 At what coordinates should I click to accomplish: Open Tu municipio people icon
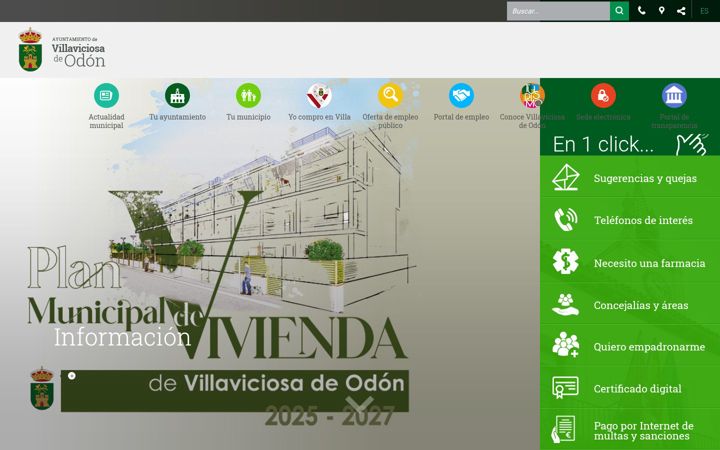click(x=248, y=96)
